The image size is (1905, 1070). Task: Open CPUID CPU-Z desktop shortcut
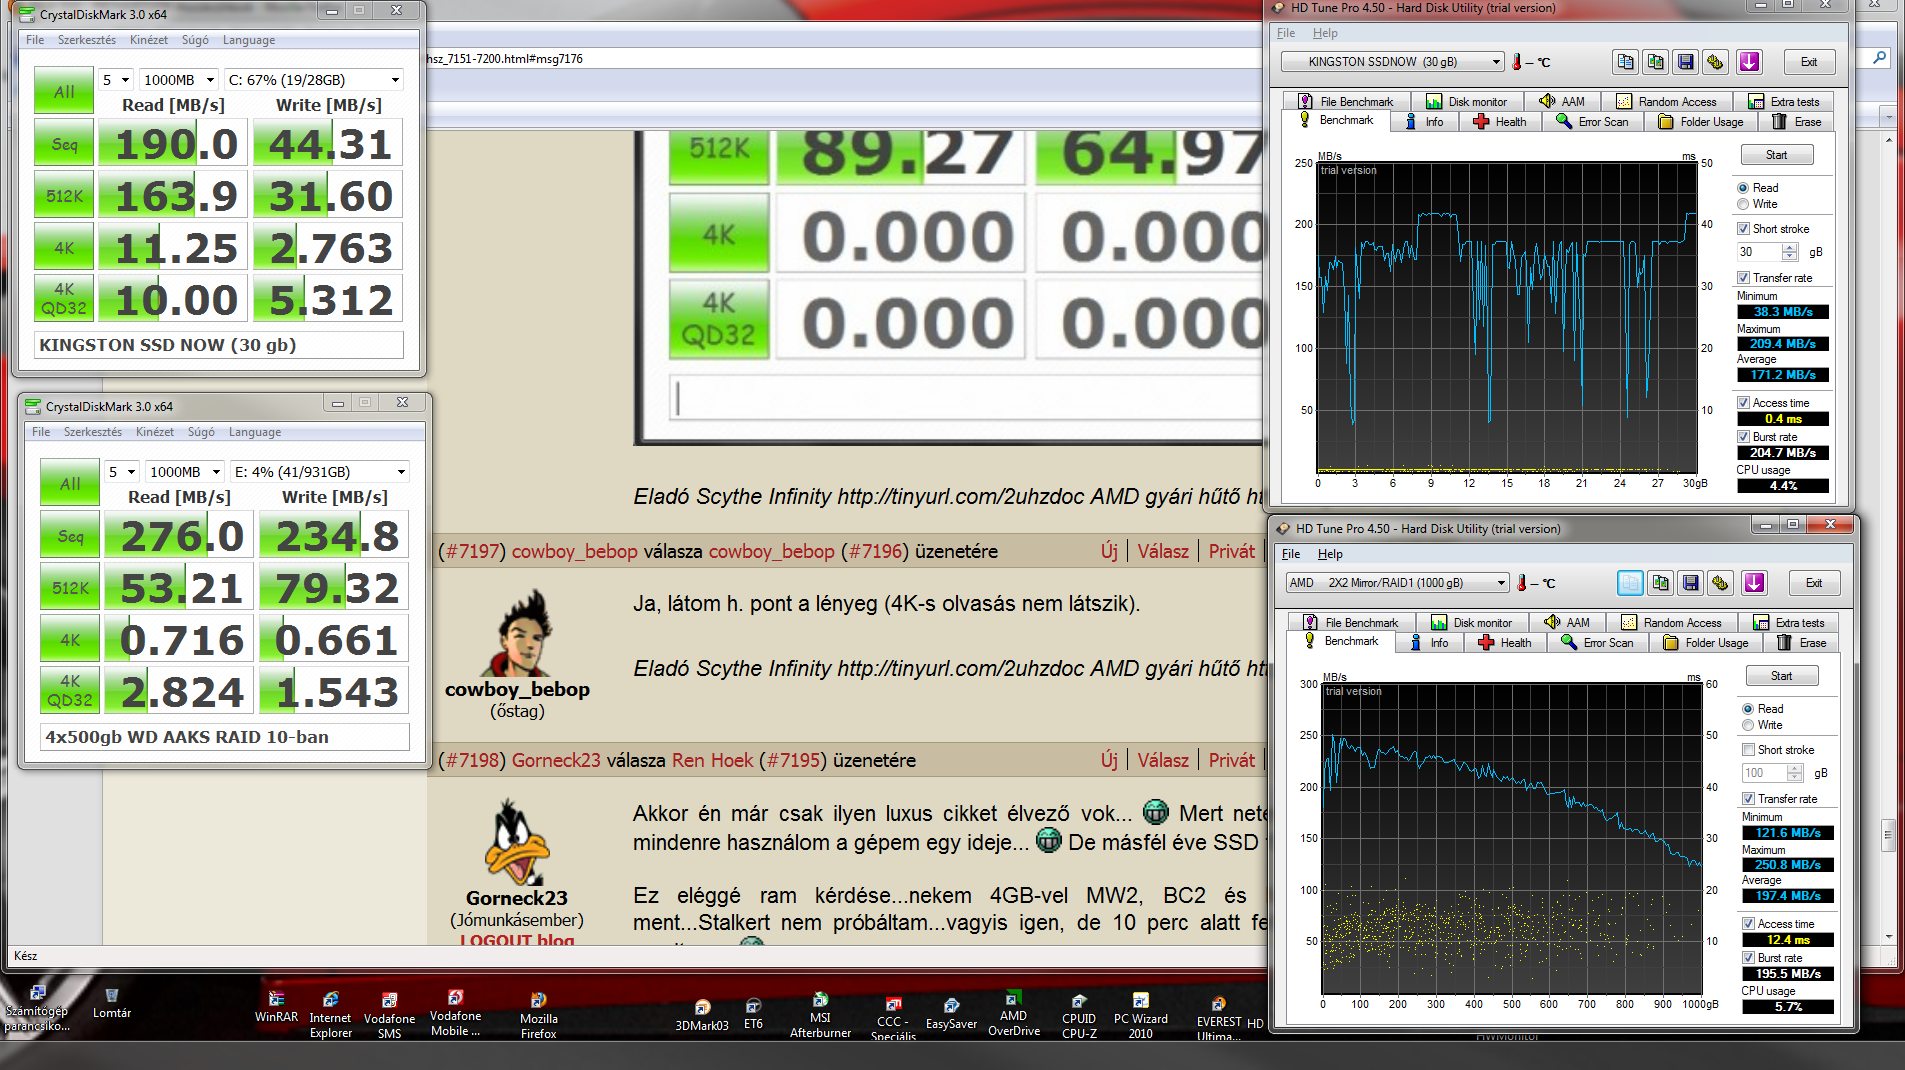pyautogui.click(x=1079, y=1015)
